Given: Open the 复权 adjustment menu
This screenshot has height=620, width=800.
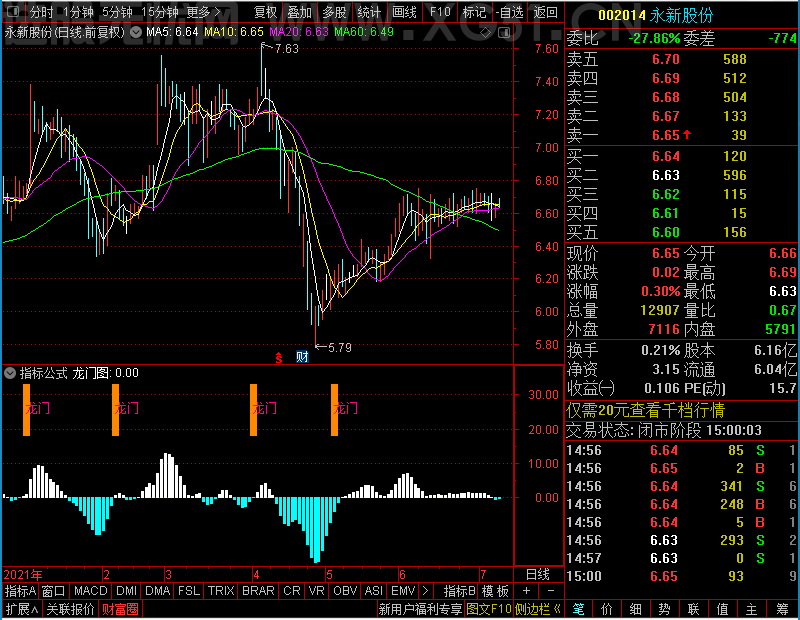Looking at the screenshot, I should point(265,11).
